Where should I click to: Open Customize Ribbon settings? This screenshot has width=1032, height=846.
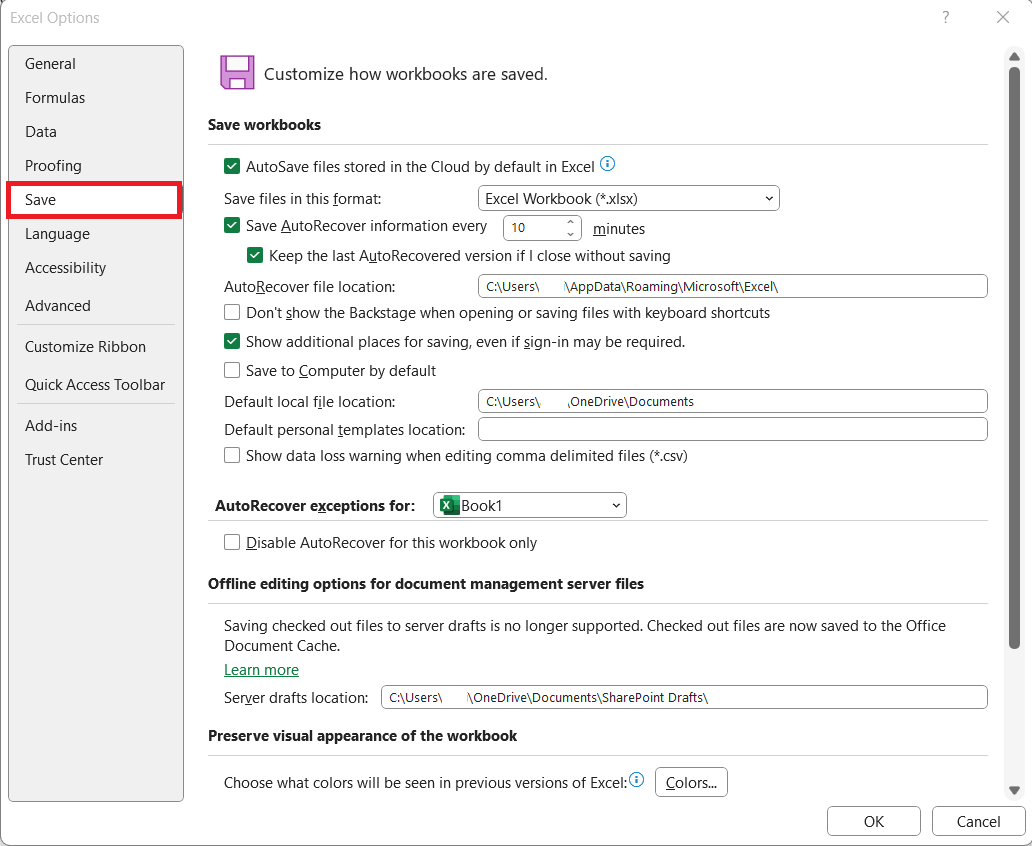pos(95,347)
